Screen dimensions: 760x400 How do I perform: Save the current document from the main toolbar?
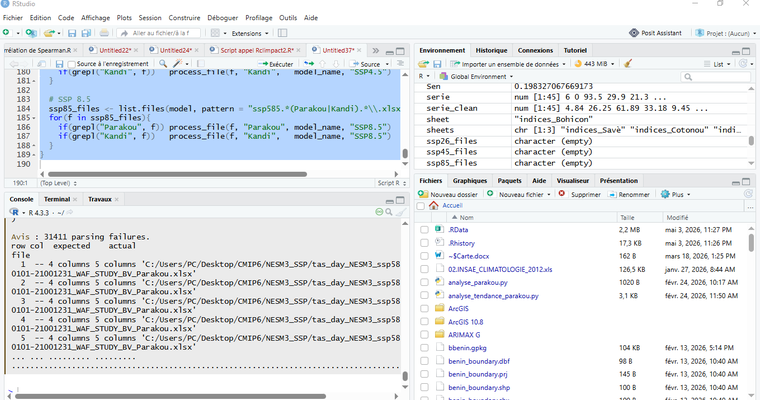[x=72, y=33]
